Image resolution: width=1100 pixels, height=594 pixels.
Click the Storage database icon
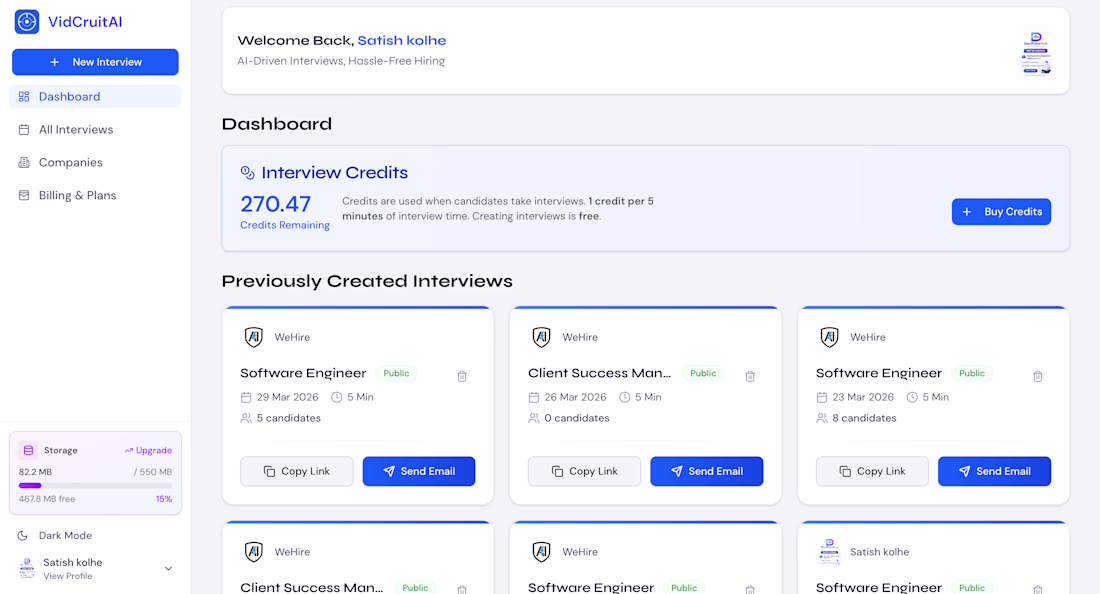pos(28,450)
